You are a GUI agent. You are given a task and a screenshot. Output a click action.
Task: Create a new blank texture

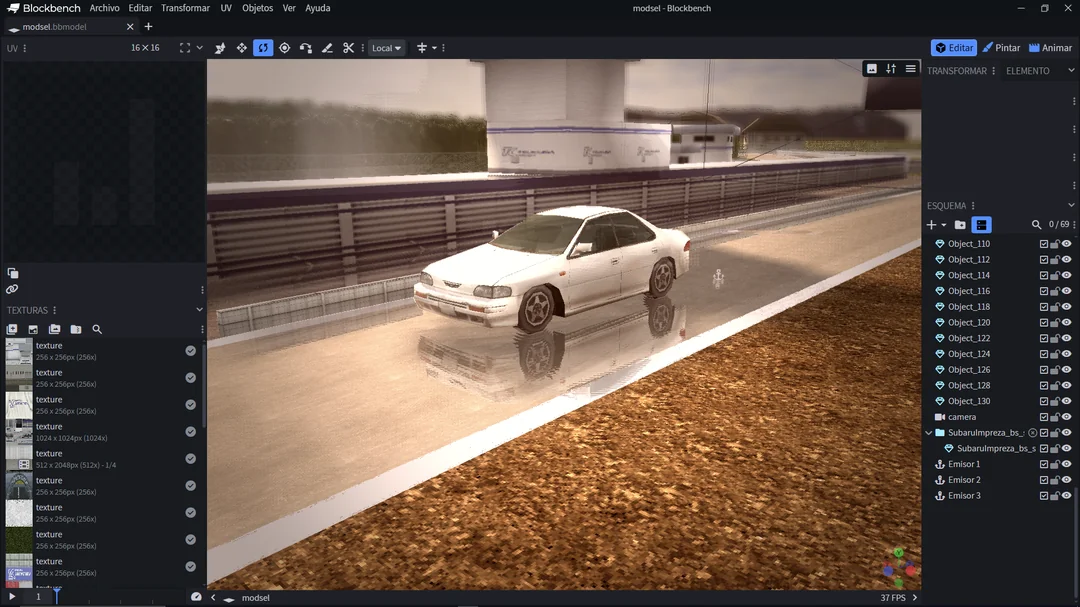pyautogui.click(x=12, y=329)
